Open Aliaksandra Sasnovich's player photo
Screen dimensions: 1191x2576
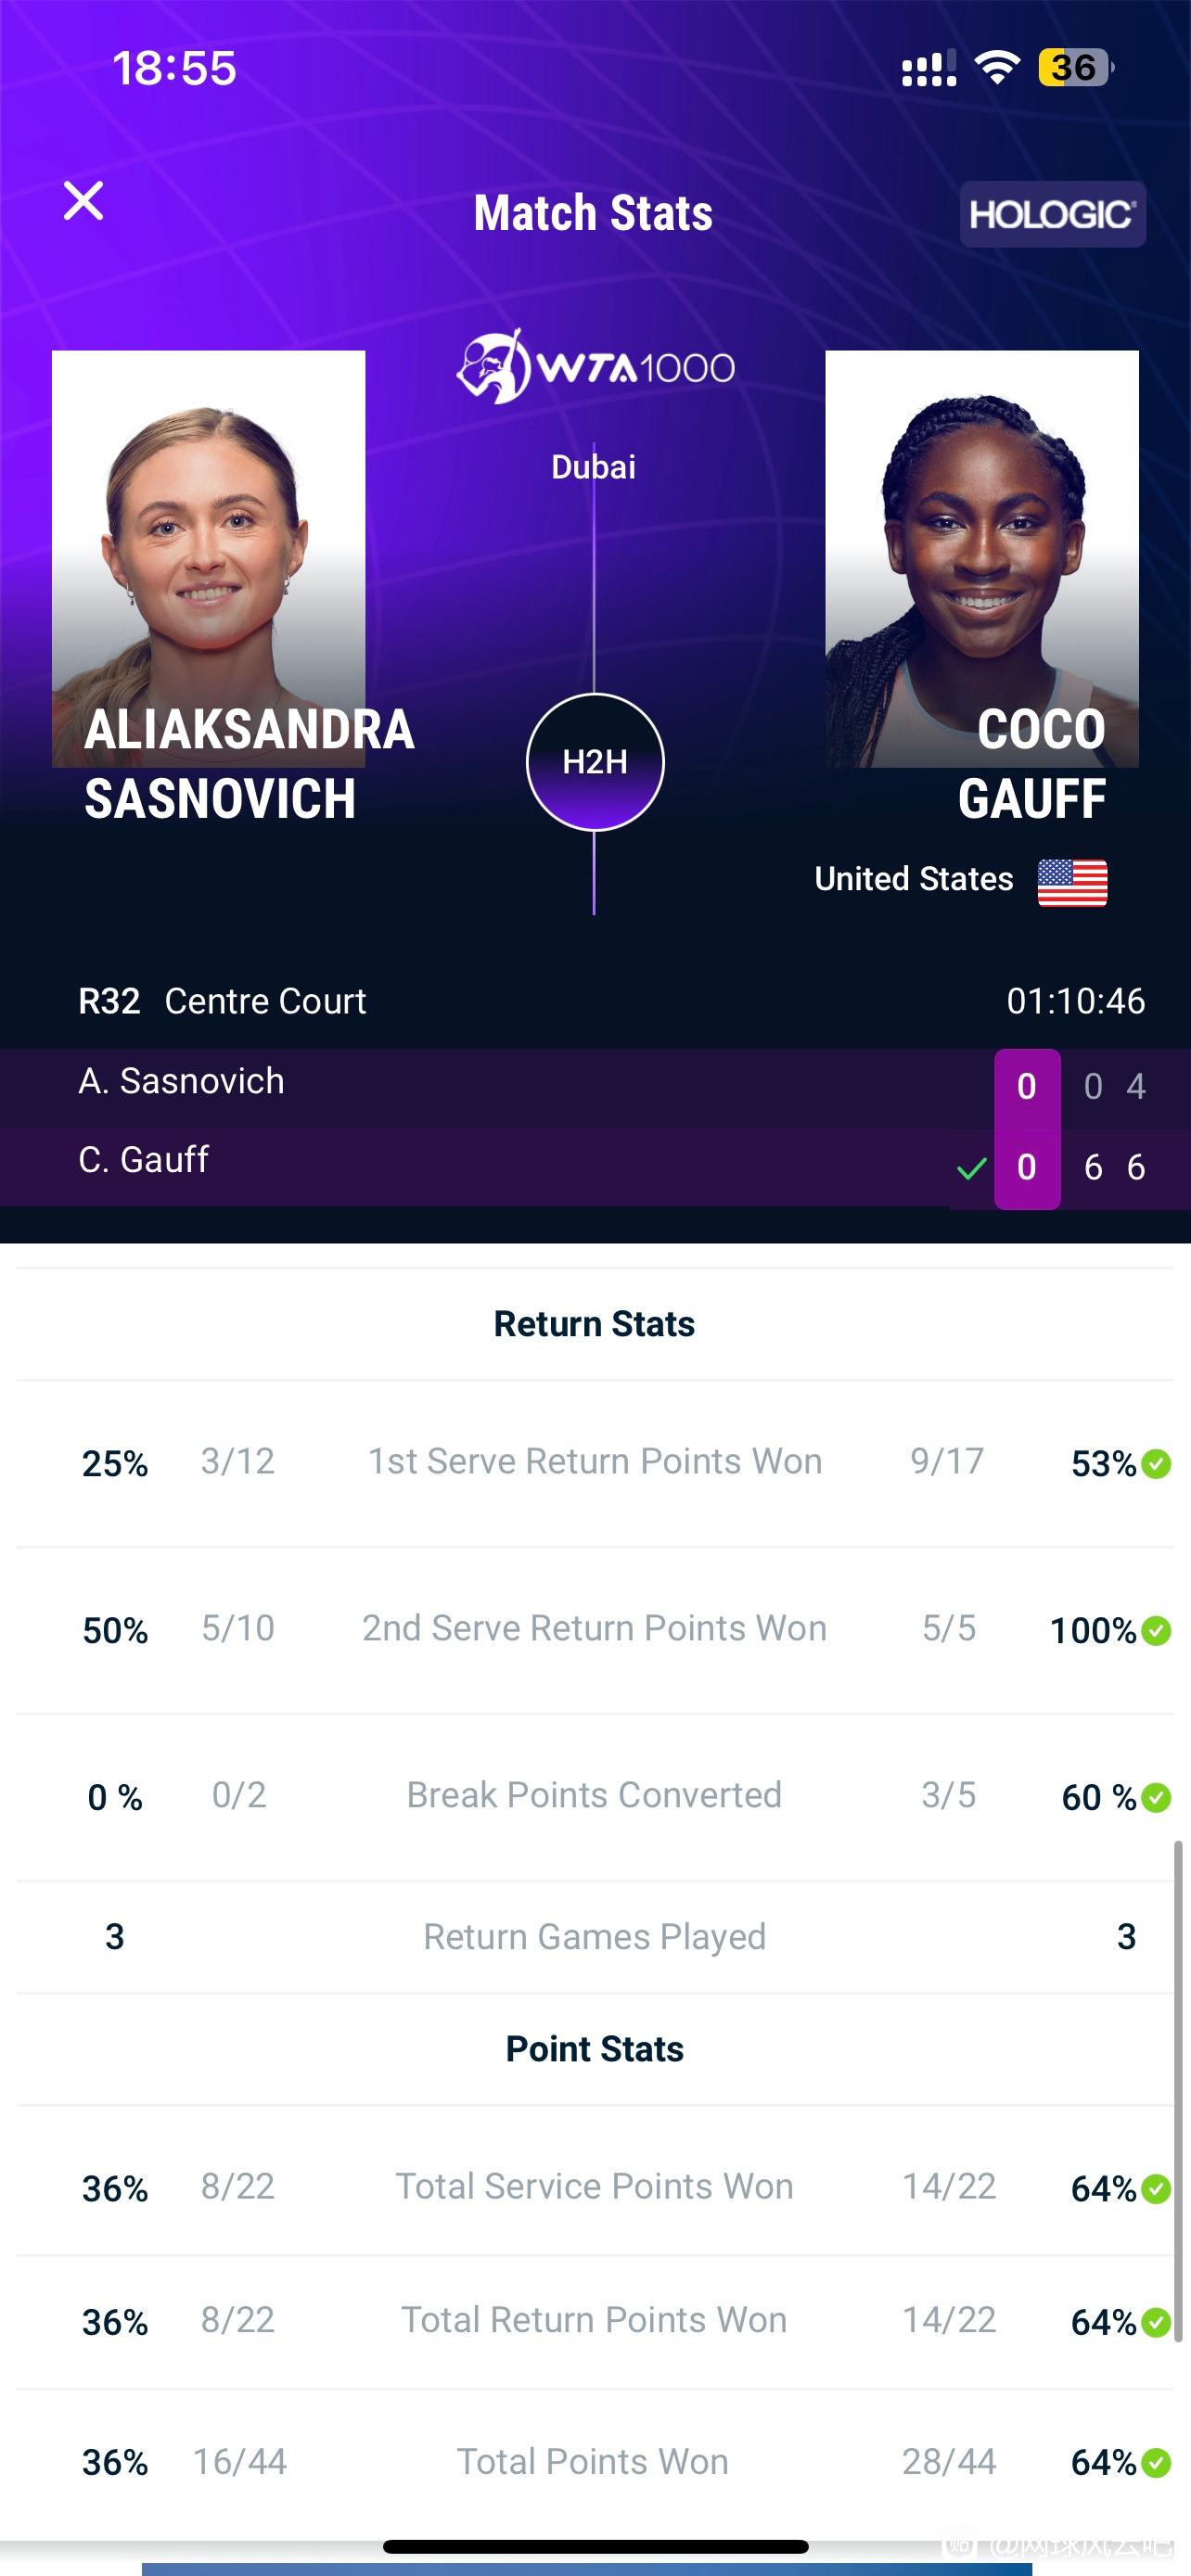click(208, 558)
